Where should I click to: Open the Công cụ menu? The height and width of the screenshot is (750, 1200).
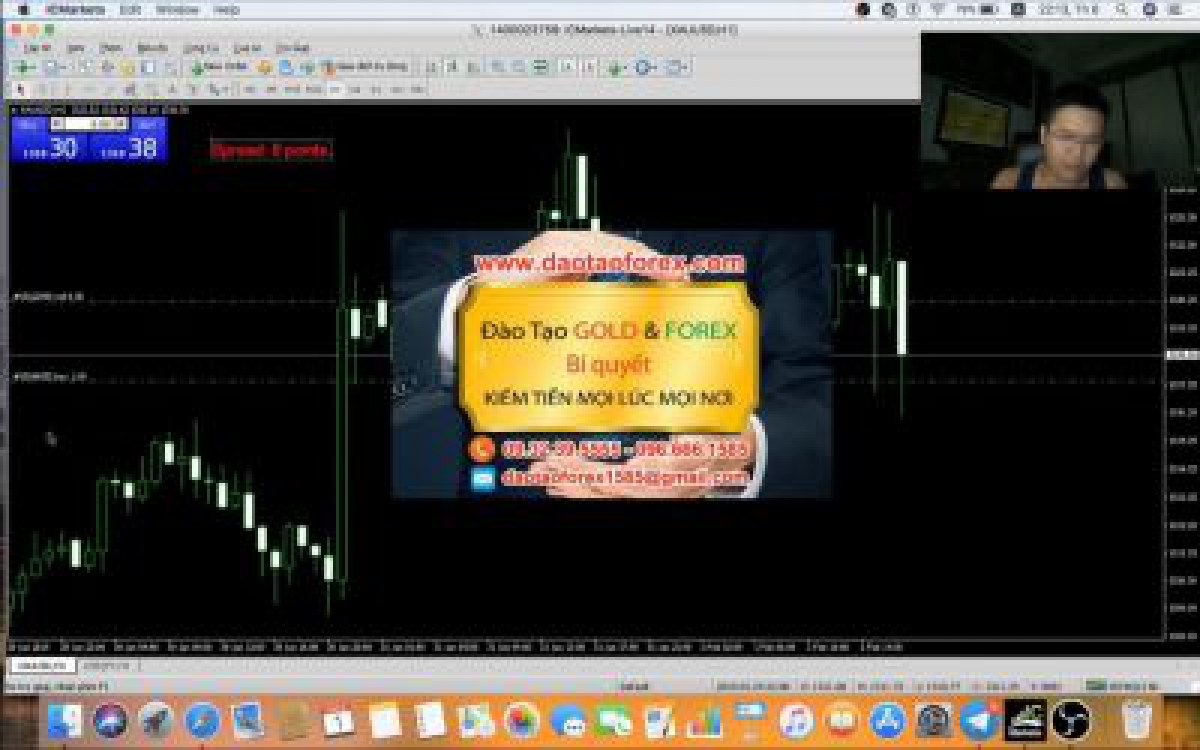click(200, 48)
